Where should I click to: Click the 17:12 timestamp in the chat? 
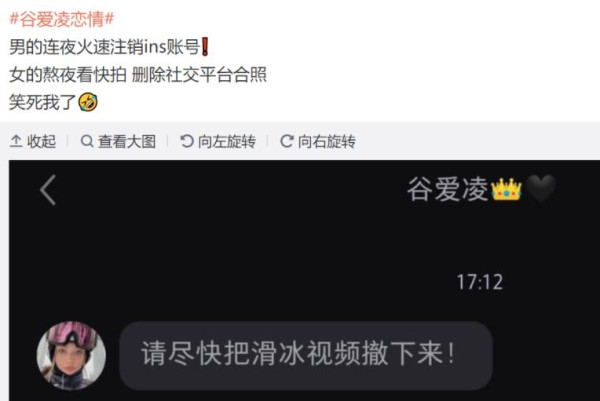(x=480, y=282)
